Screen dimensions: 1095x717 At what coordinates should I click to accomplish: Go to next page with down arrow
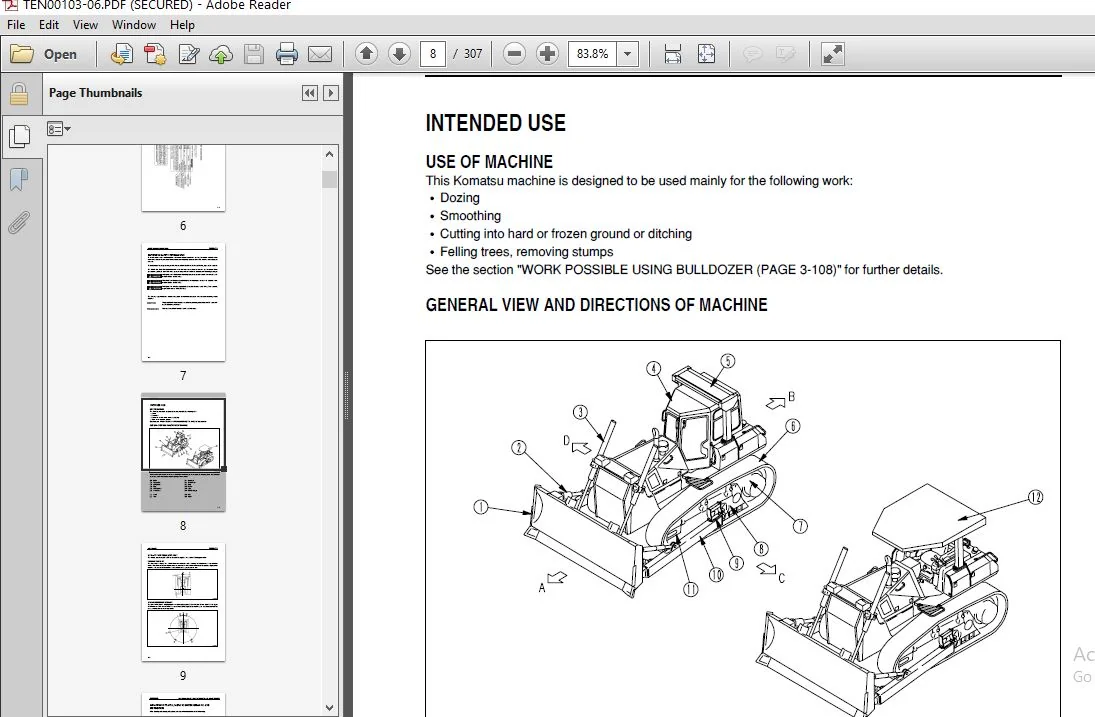(x=399, y=54)
